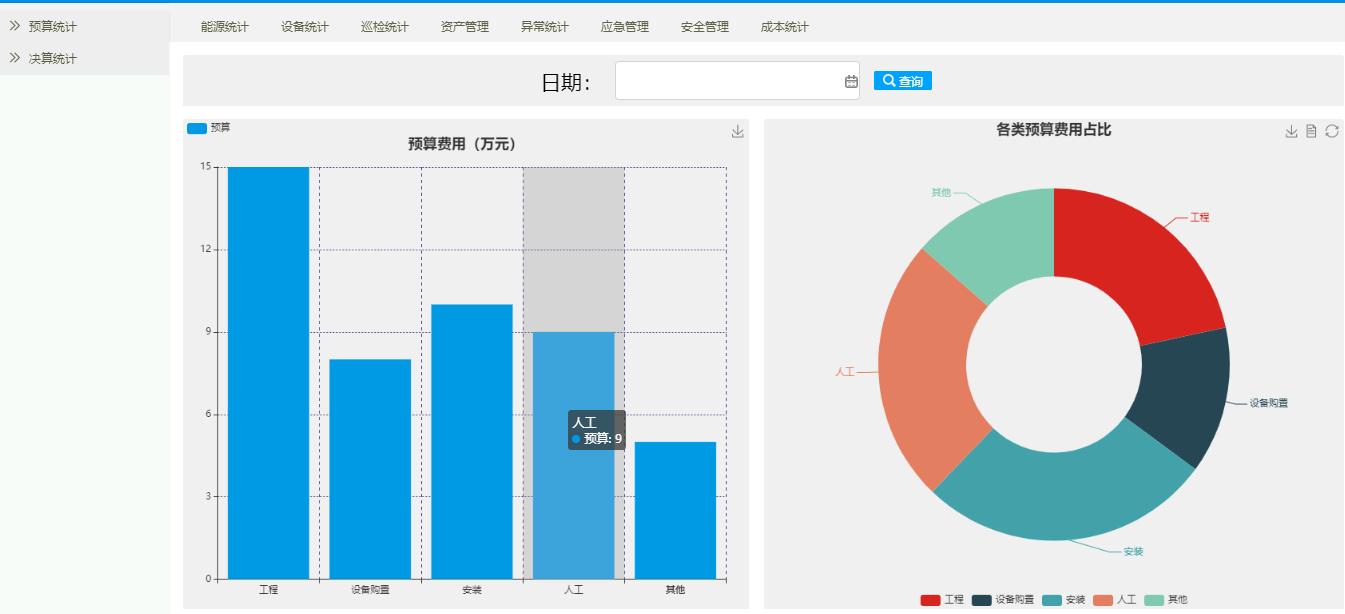Open the 应急管理 tab

point(624,27)
